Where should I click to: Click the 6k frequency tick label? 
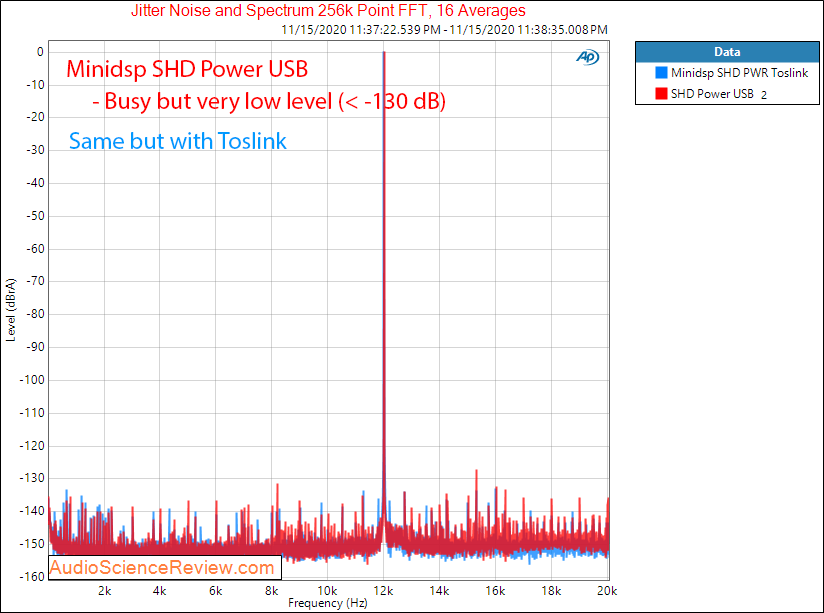pyautogui.click(x=215, y=591)
